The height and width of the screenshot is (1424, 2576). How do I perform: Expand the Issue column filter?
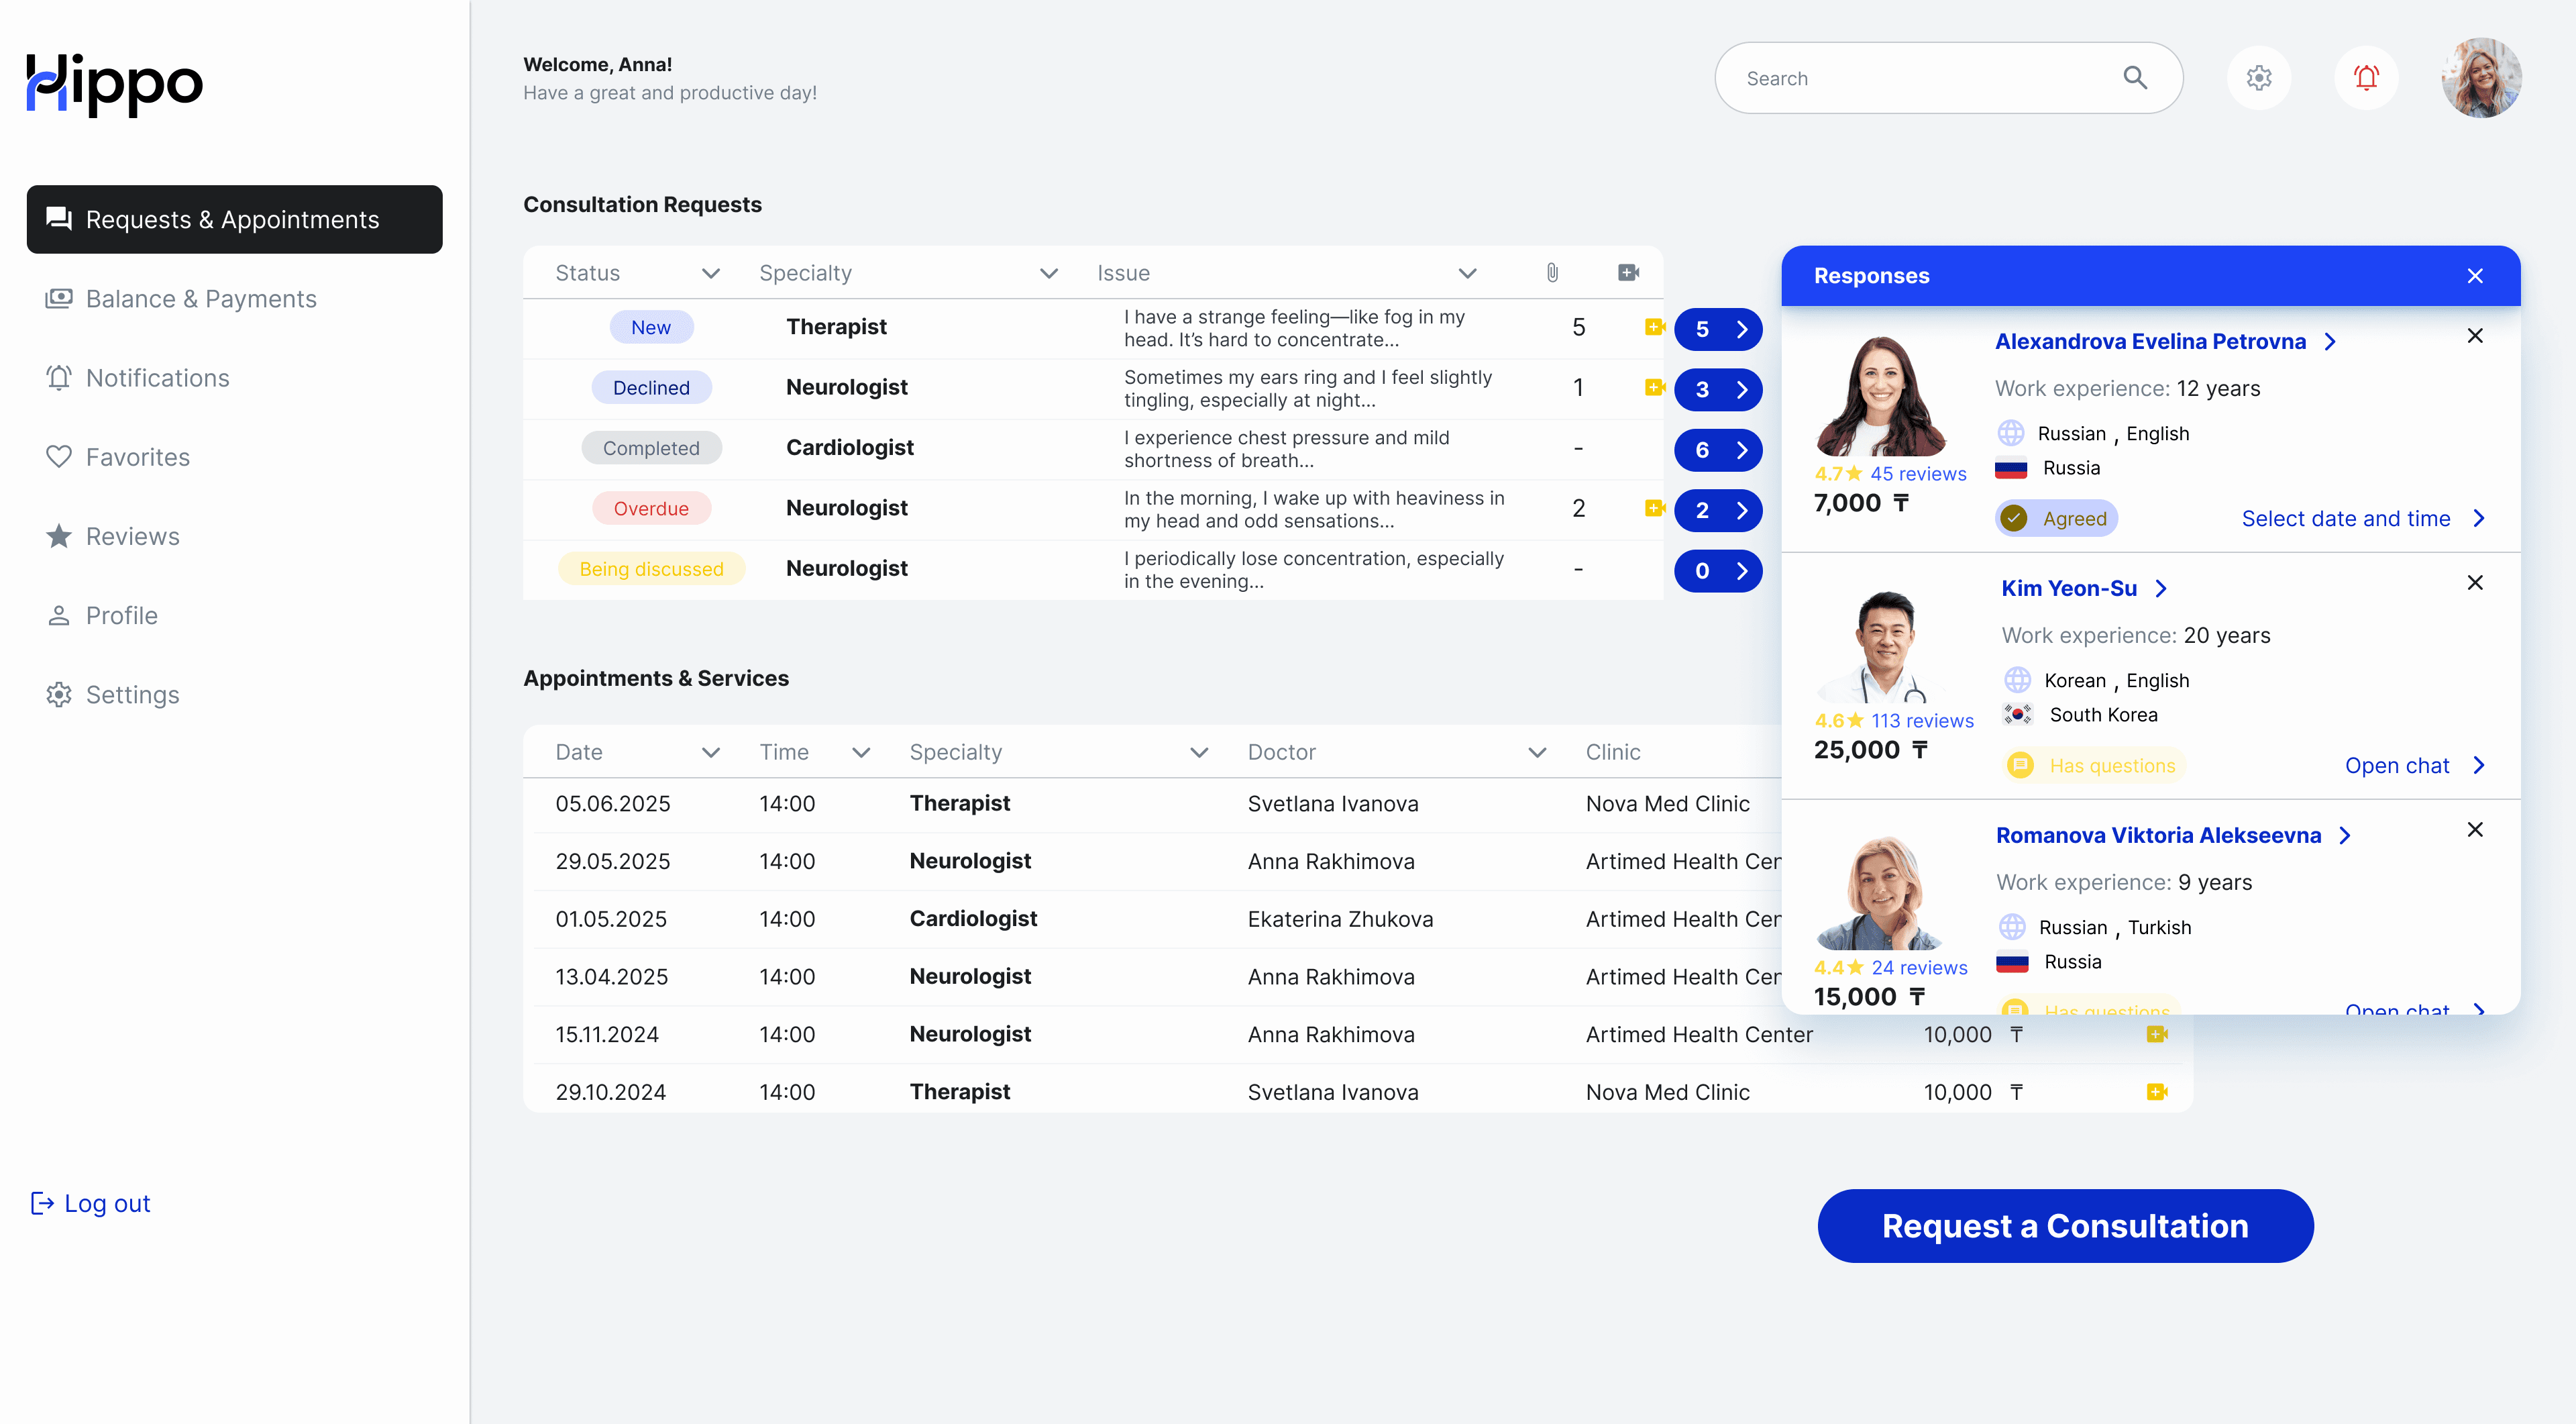(1467, 273)
